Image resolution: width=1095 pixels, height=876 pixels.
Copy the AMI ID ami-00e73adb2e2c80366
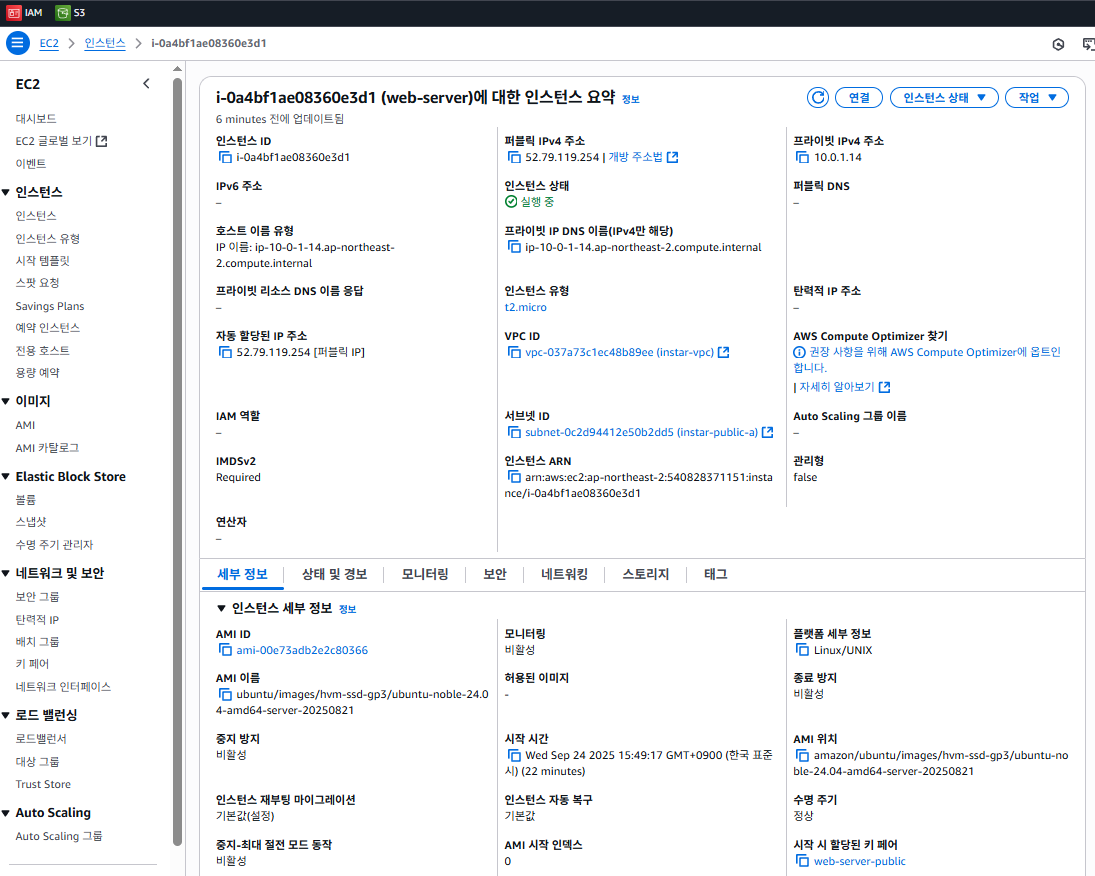(225, 650)
